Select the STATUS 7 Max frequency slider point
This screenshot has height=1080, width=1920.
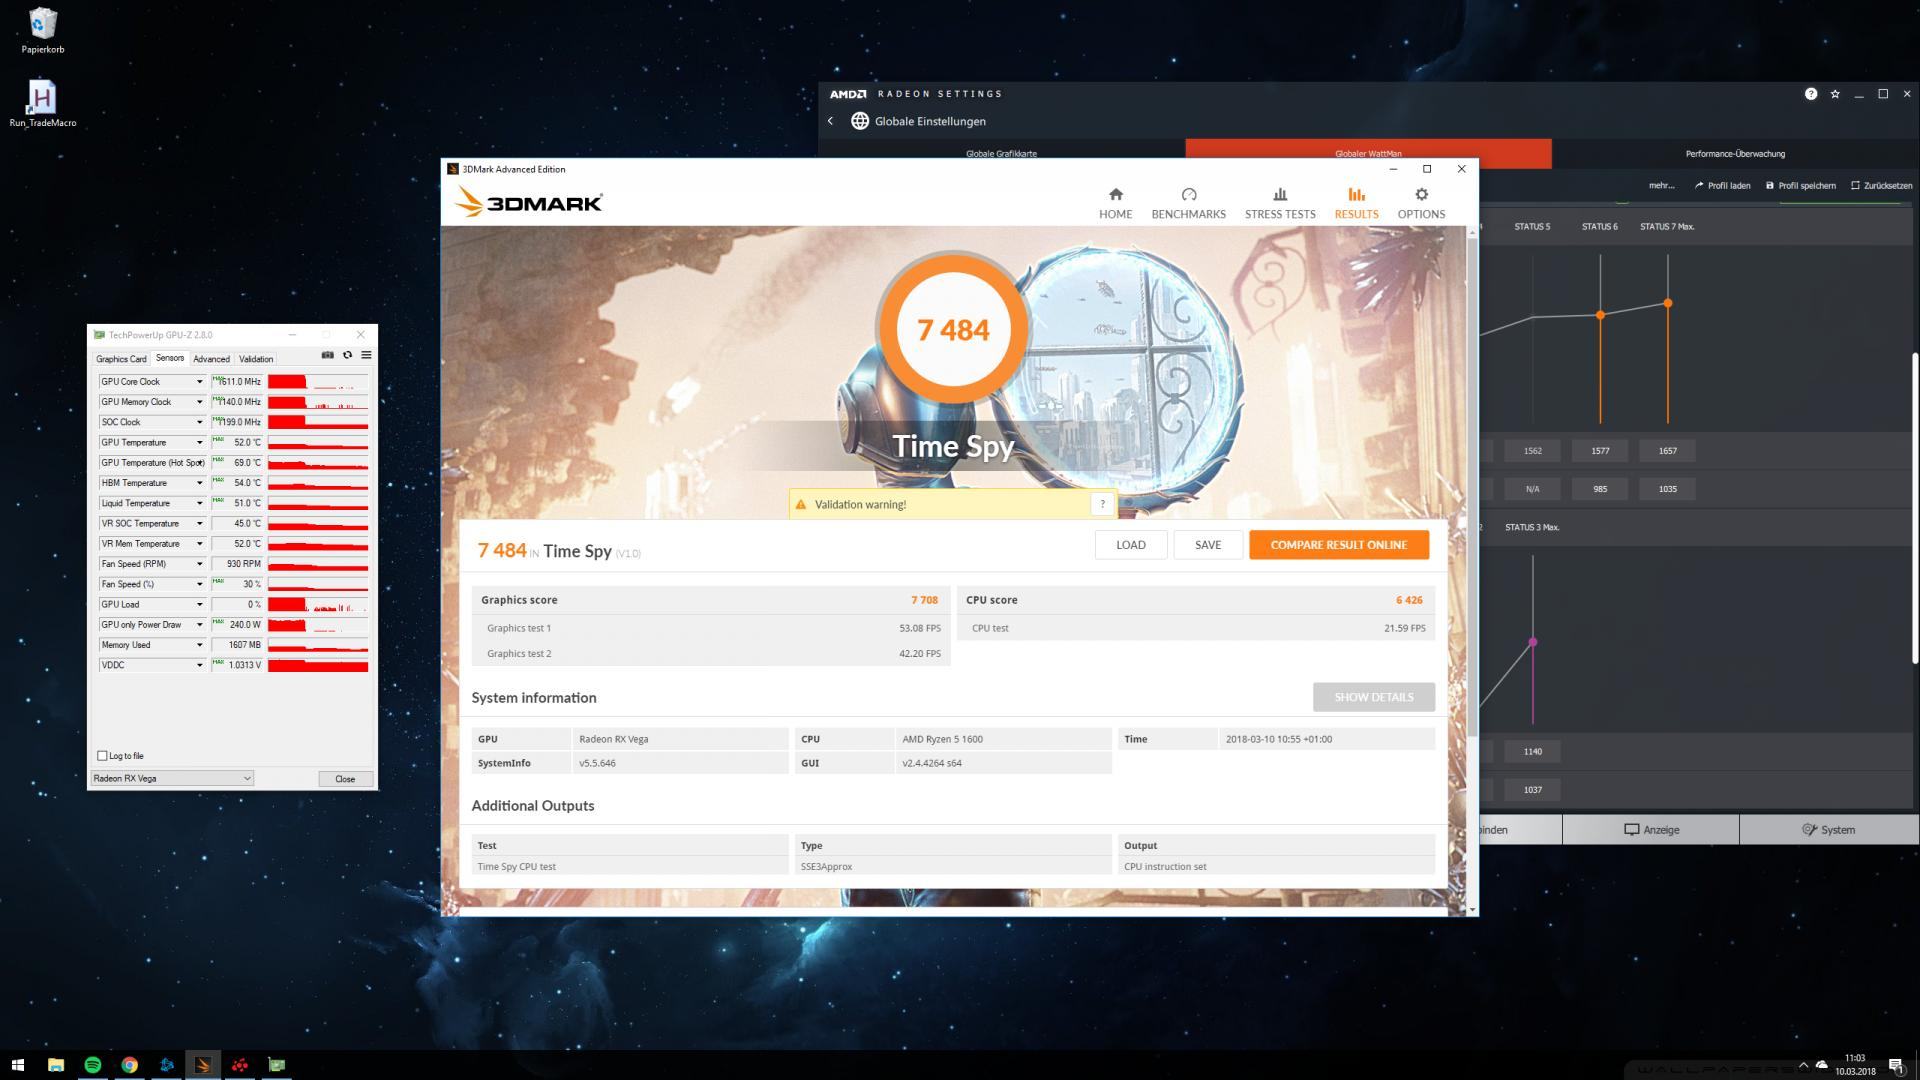click(x=1667, y=303)
